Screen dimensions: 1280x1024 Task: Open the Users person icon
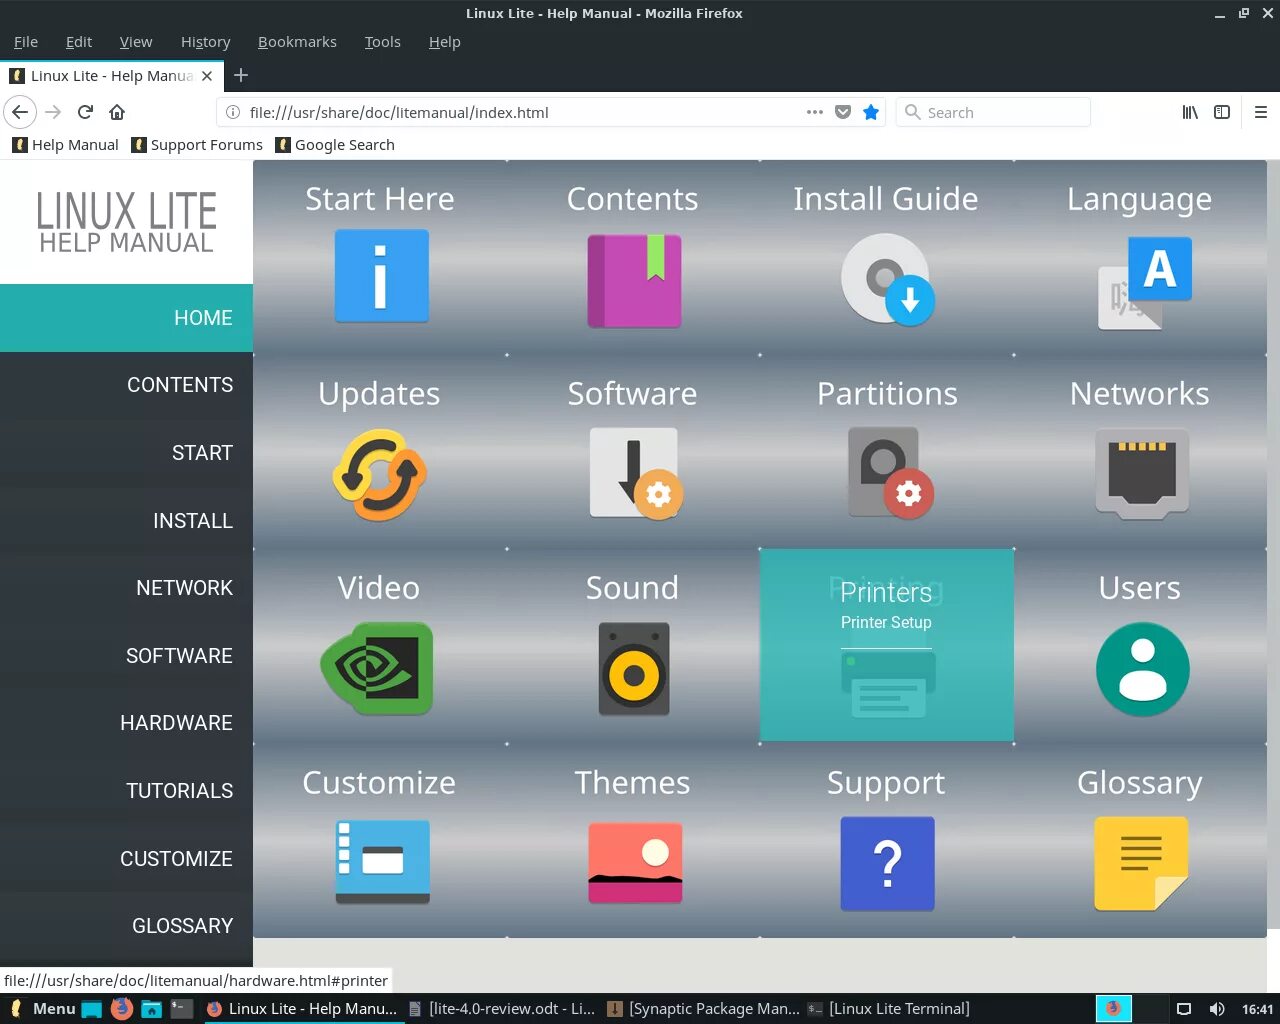pyautogui.click(x=1142, y=669)
